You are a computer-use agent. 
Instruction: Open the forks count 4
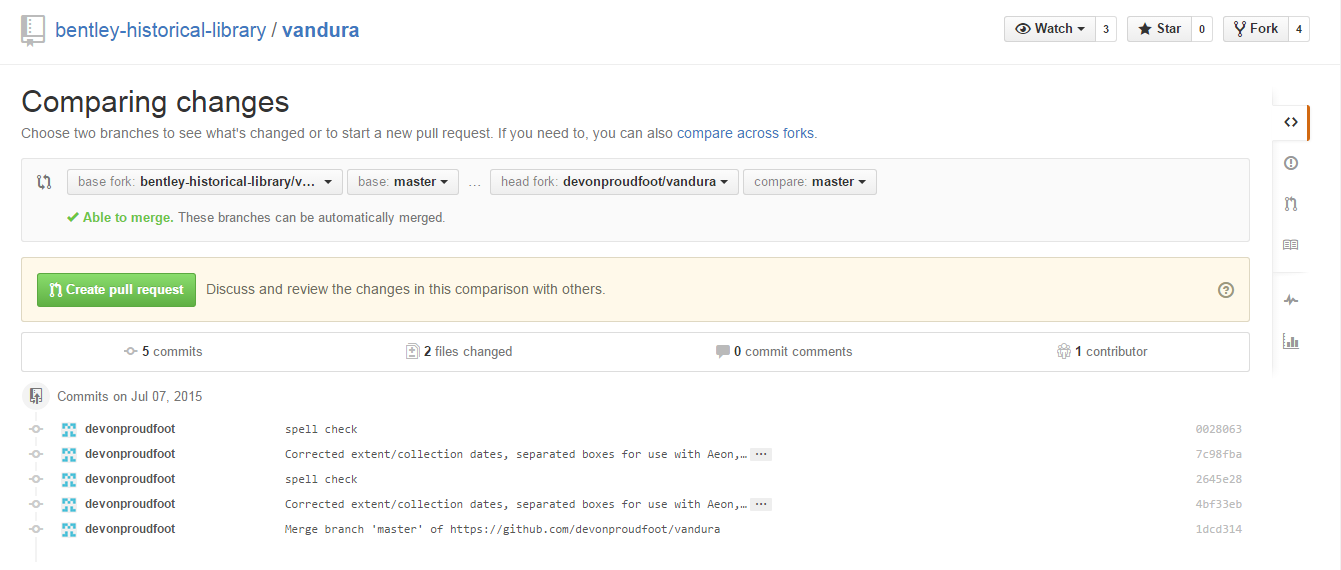[1298, 29]
